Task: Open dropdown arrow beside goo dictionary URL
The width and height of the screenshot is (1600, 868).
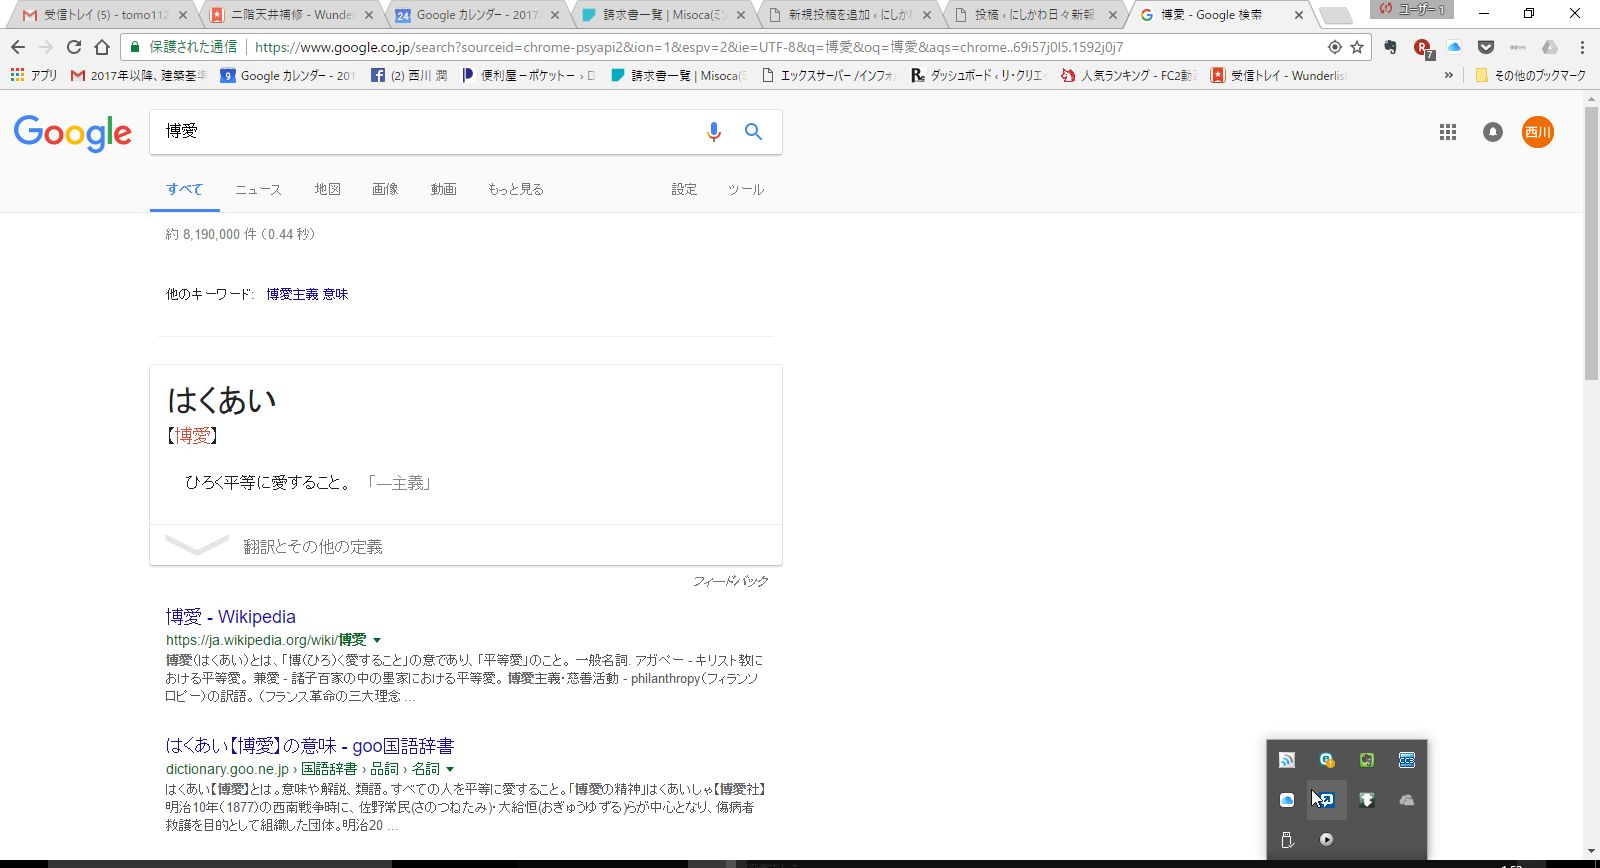Action: pyautogui.click(x=450, y=769)
